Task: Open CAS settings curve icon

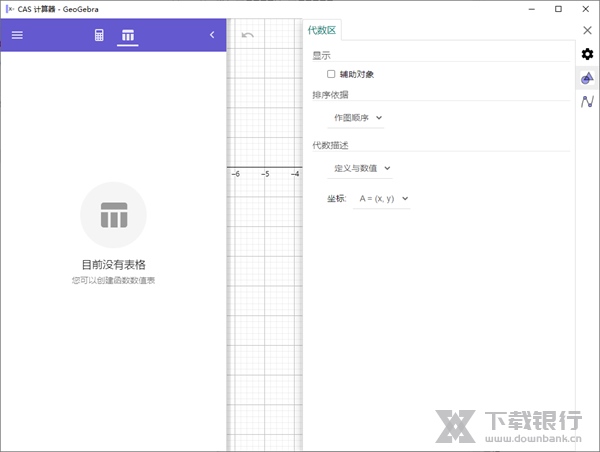Action: click(587, 101)
